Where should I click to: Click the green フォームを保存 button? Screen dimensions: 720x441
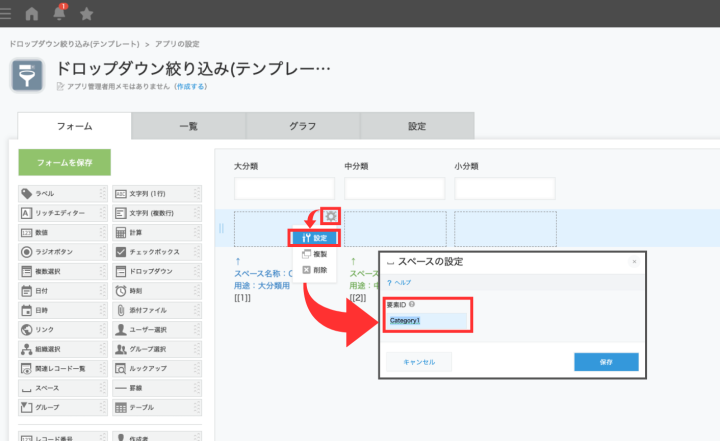click(x=65, y=162)
